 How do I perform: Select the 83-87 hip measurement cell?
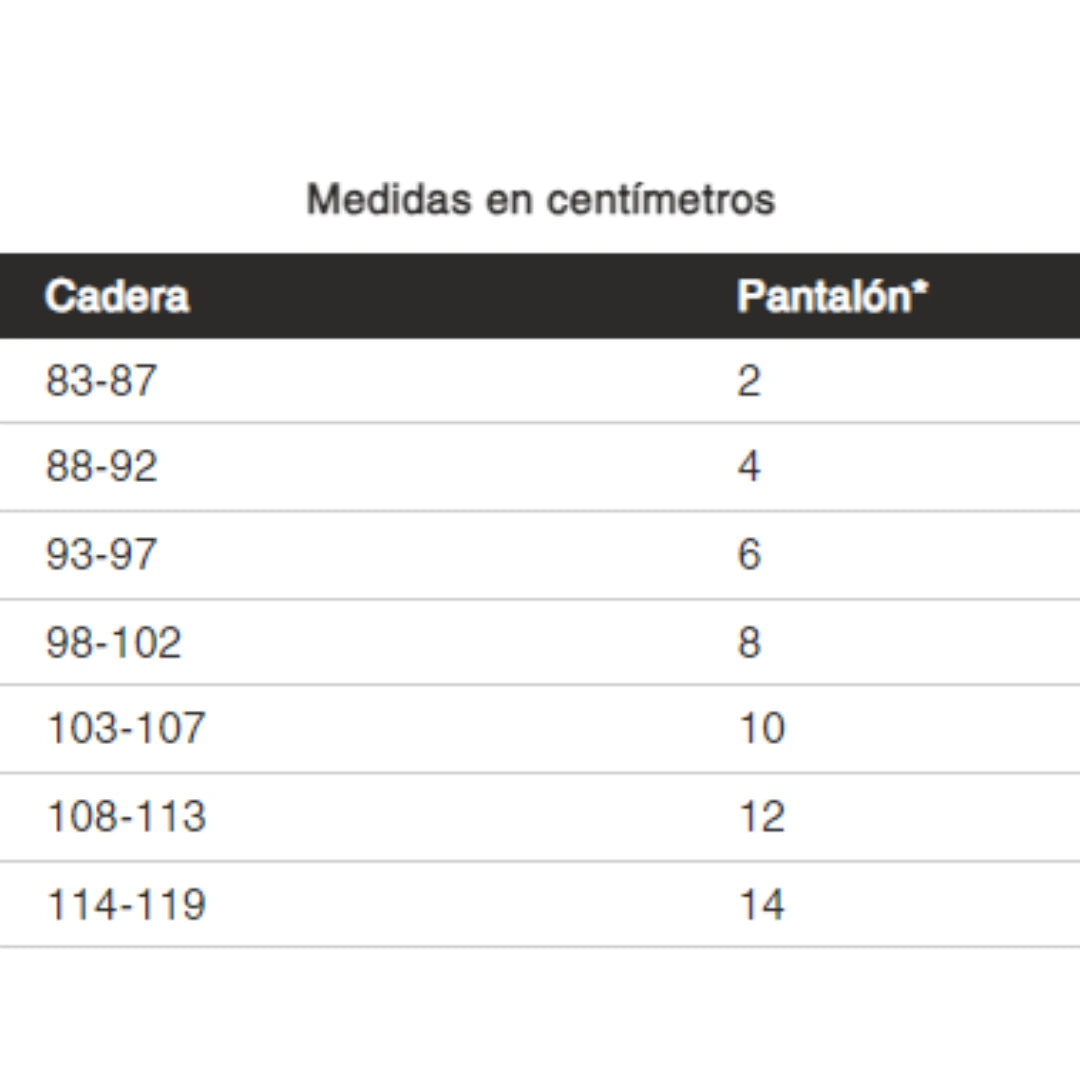tap(101, 381)
